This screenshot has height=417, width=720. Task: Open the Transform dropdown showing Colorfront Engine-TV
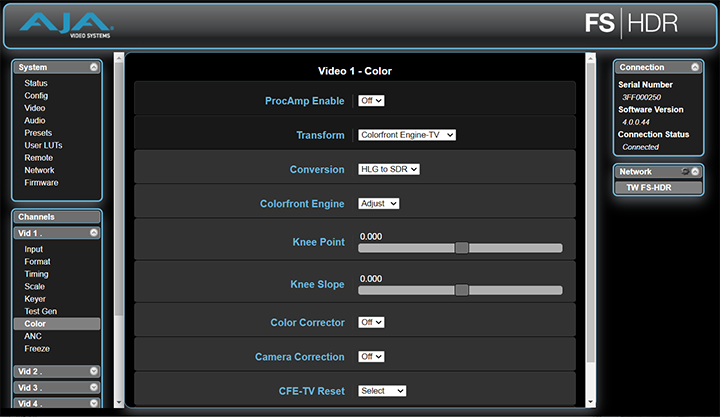[x=407, y=135]
